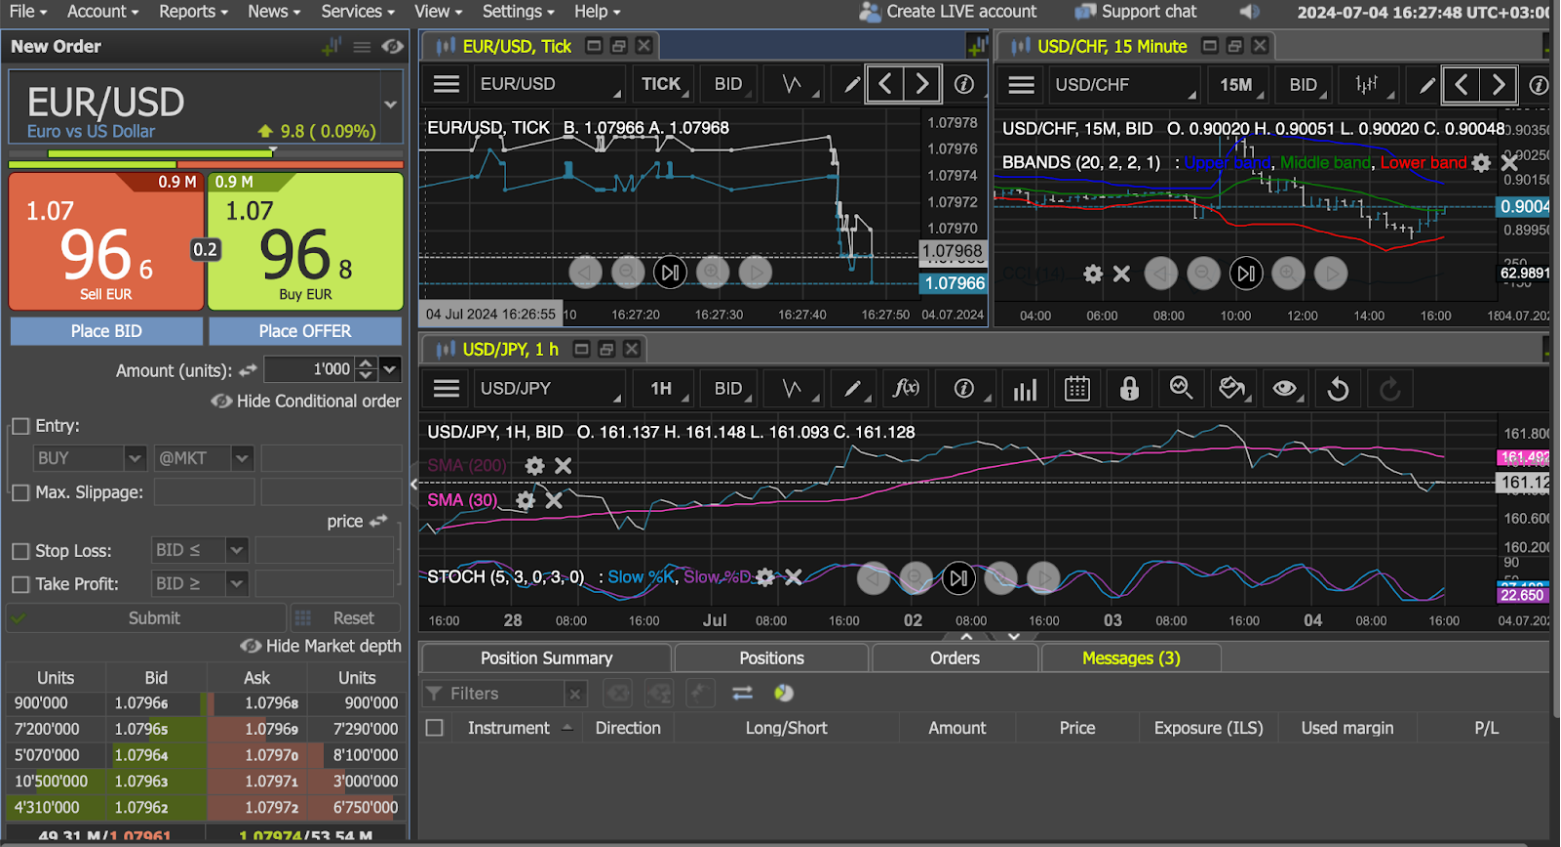The height and width of the screenshot is (847, 1561).
Task: Expand the EUR/USD instrument selector chevron
Action: (x=390, y=104)
